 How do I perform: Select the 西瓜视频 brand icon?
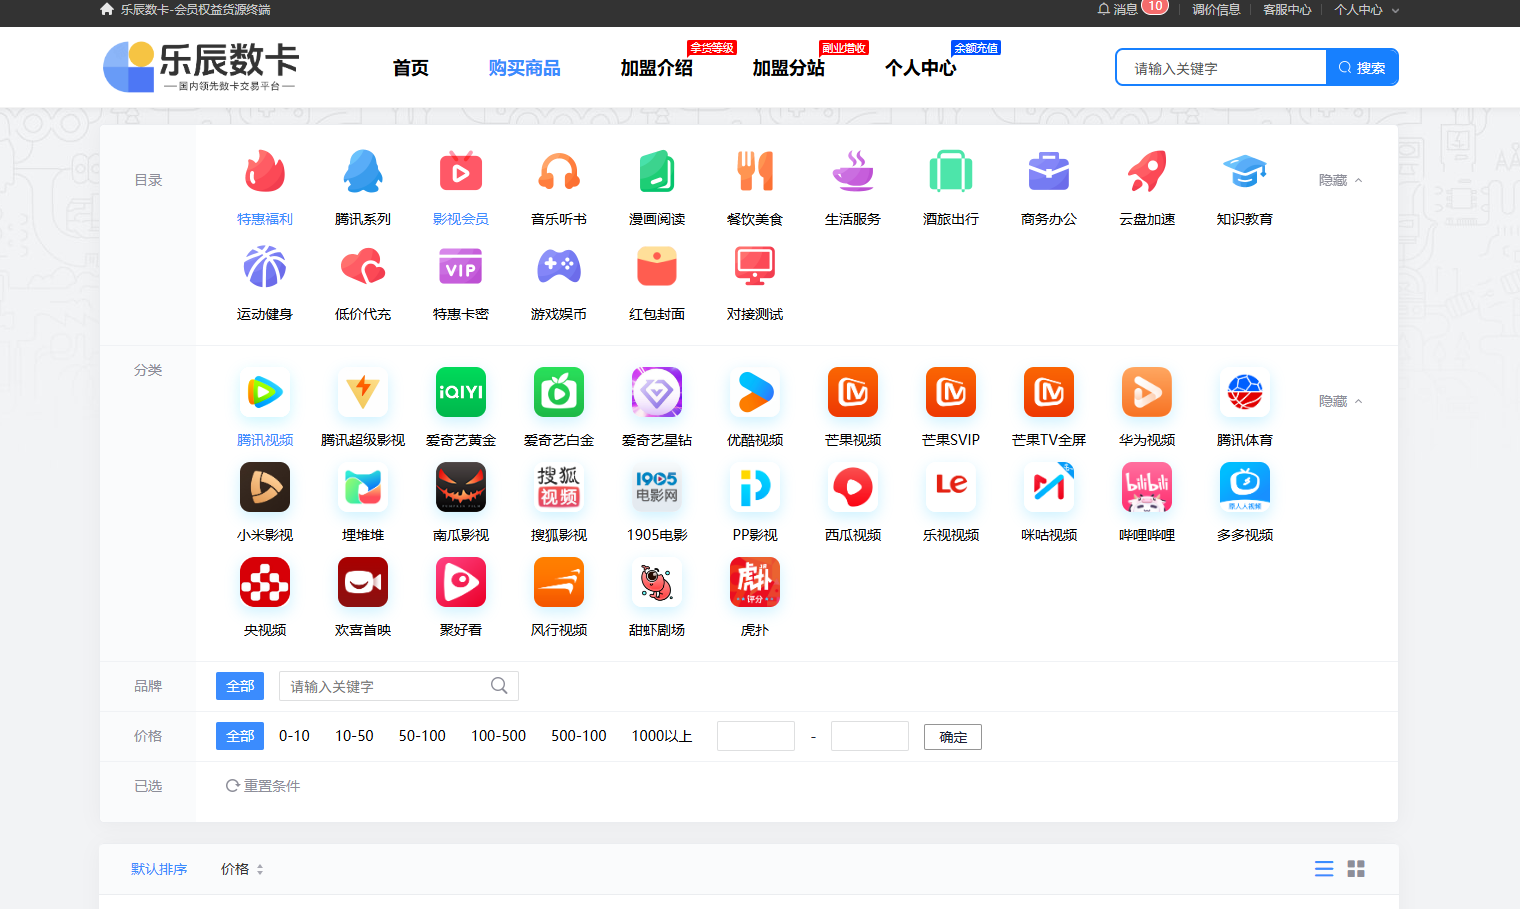click(853, 488)
